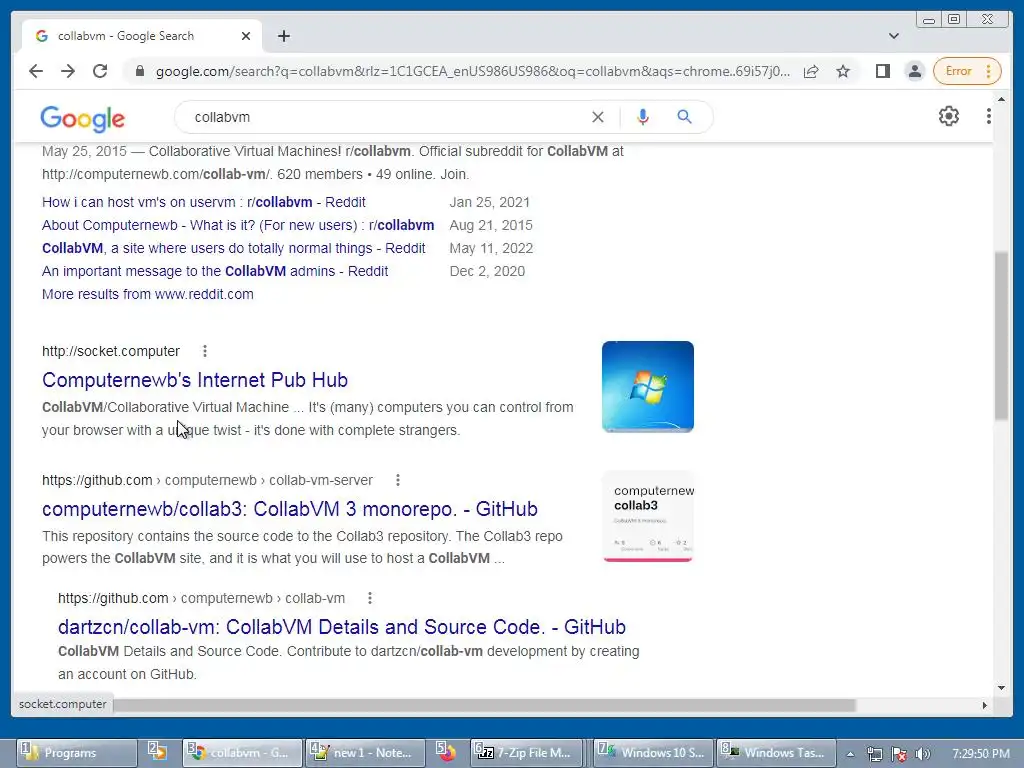Open Computernewb's Internet Pub Hub result
The height and width of the screenshot is (768, 1024).
point(195,379)
